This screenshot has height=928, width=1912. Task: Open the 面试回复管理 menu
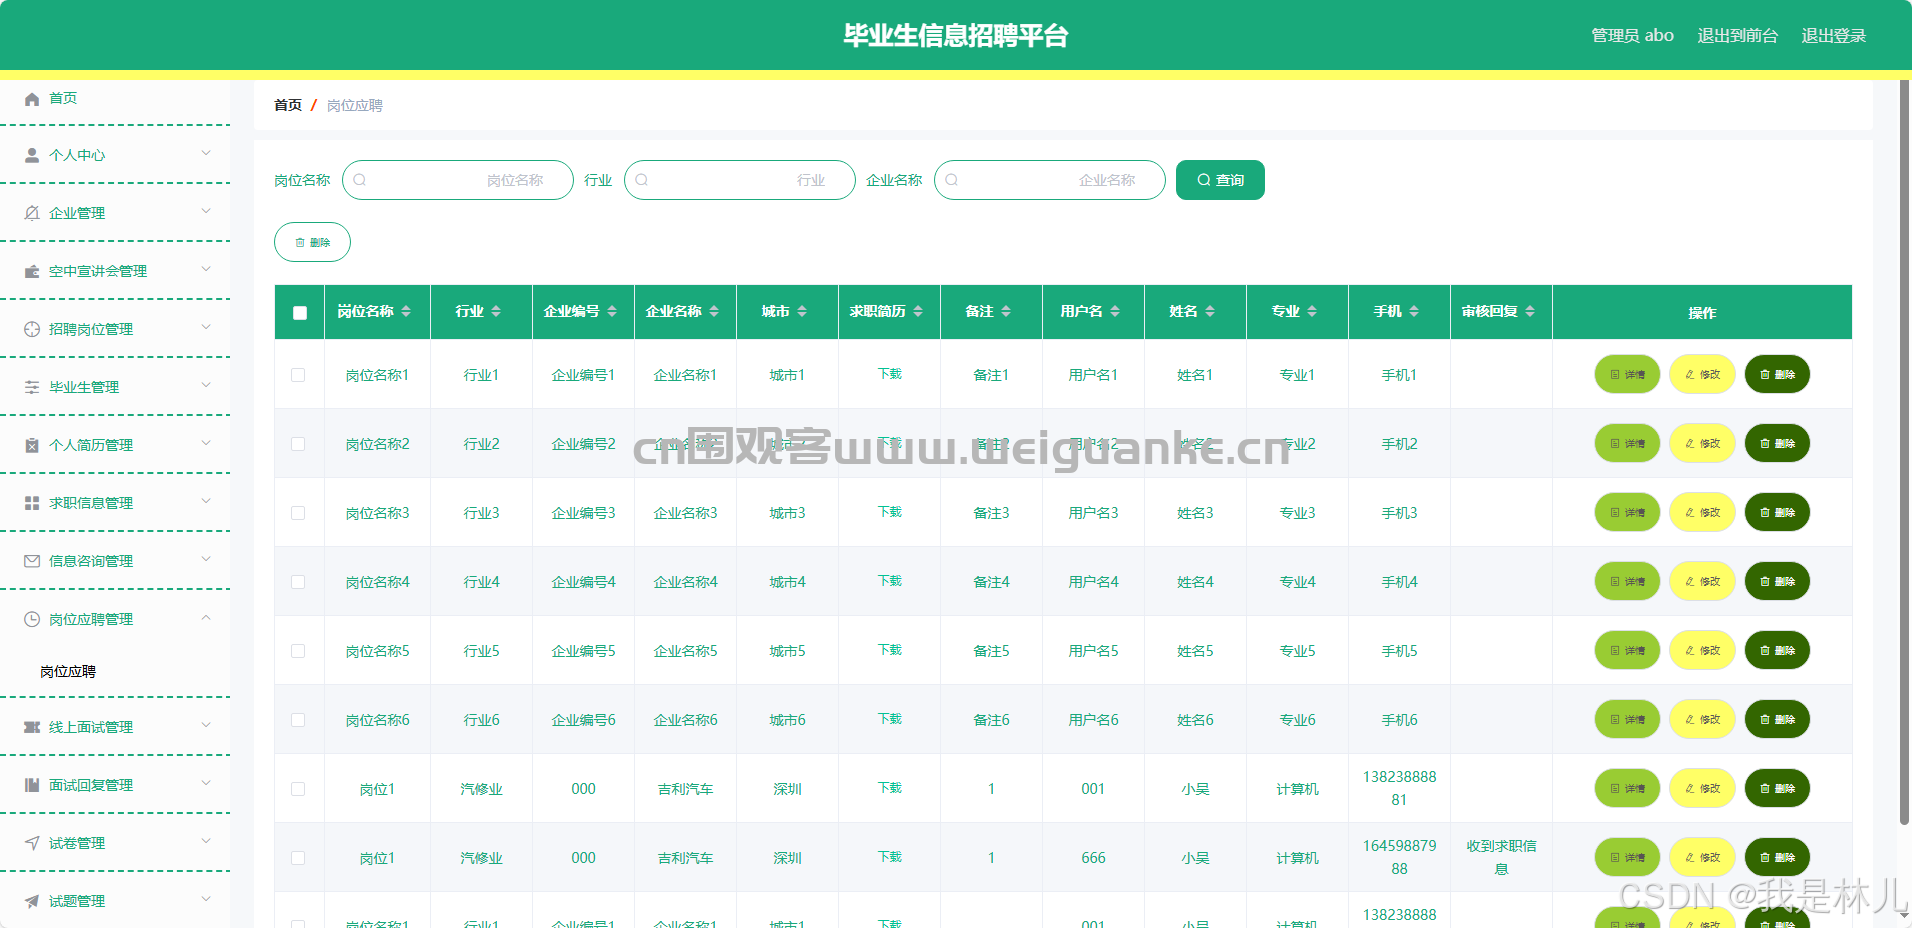click(x=115, y=785)
